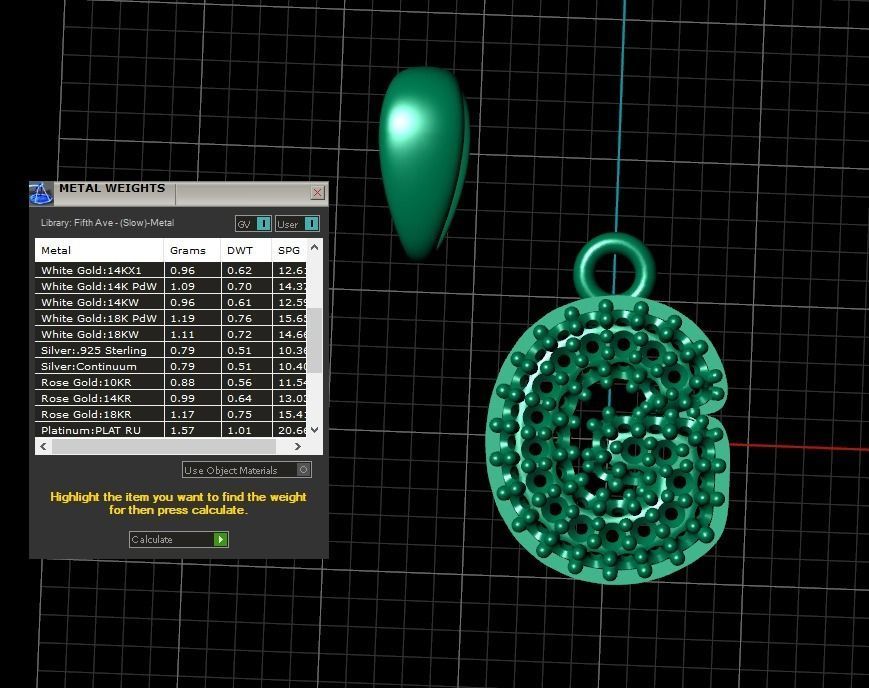Select the White Gold:14KX1 row
Viewport: 869px width, 688px height.
(171, 271)
